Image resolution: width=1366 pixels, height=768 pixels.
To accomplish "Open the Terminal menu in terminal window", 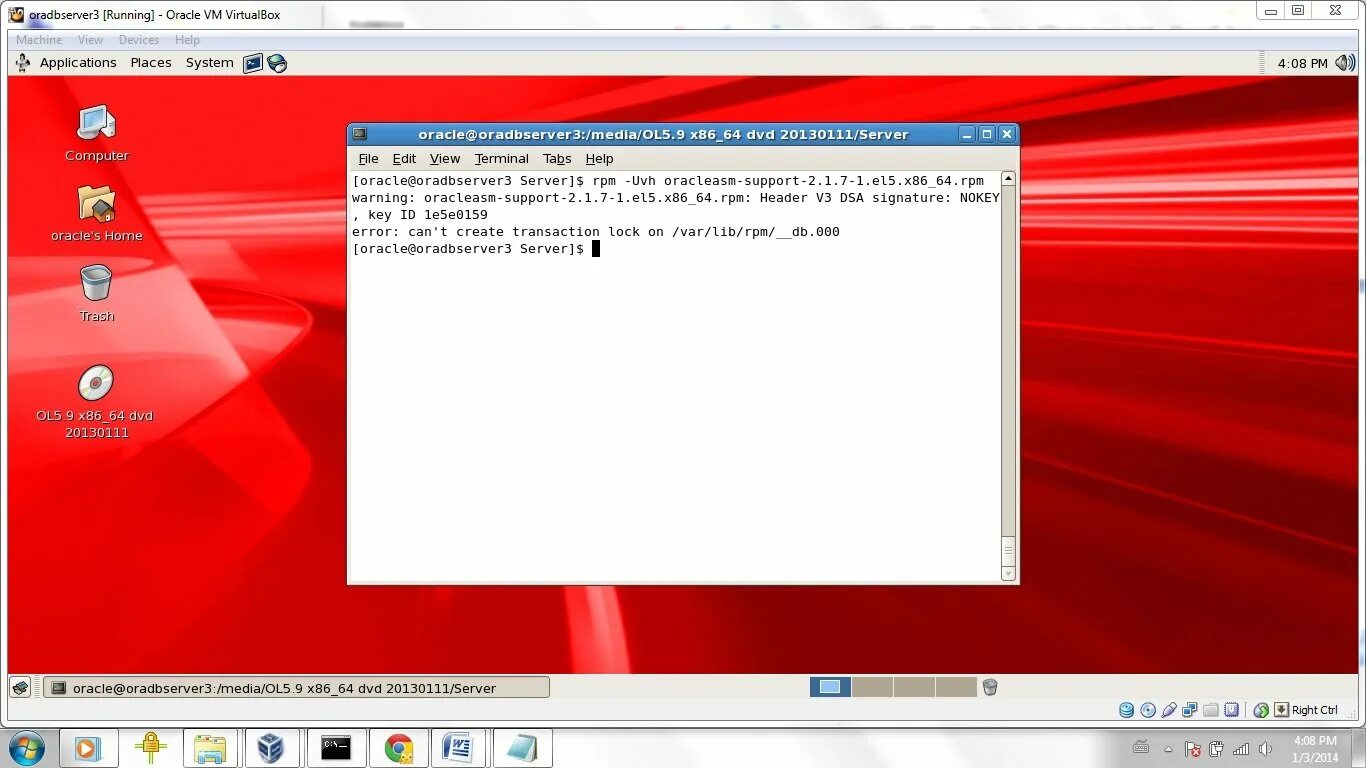I will 502,159.
